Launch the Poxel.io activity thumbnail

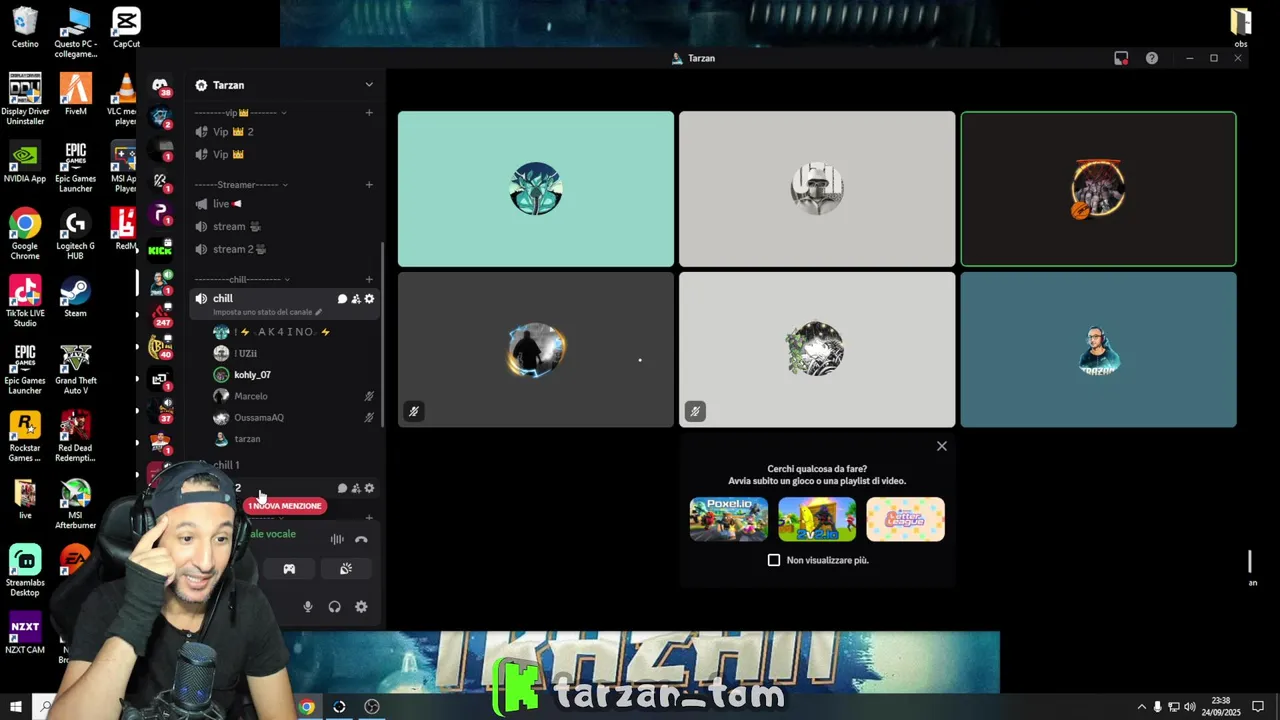729,519
